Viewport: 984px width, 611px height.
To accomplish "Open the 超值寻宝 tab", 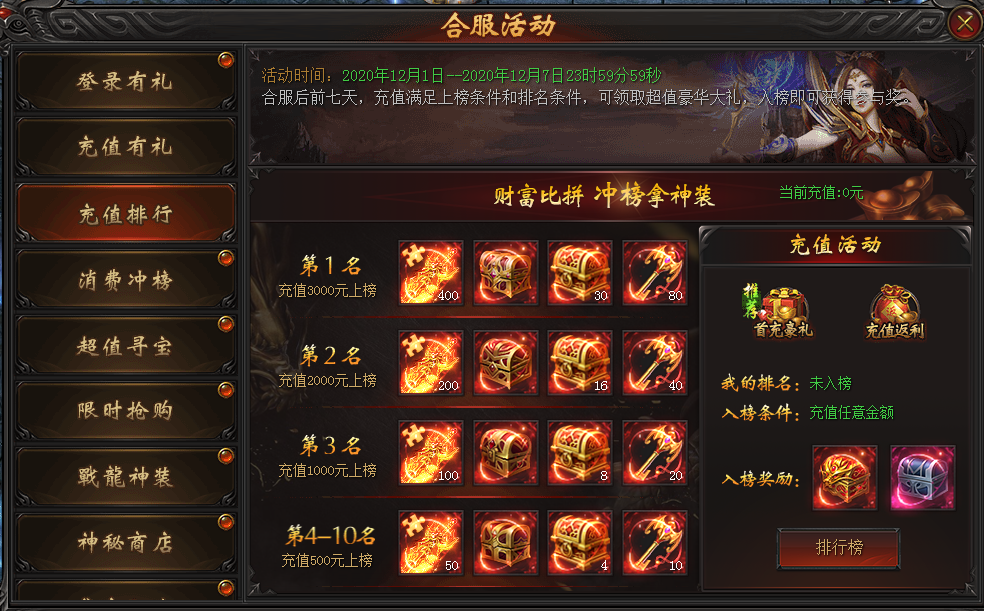I will (126, 346).
